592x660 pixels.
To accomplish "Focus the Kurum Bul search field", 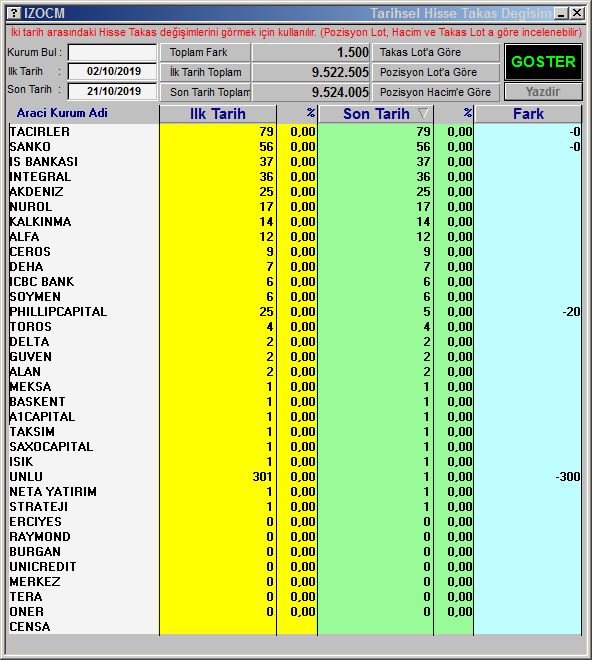I will tap(112, 53).
